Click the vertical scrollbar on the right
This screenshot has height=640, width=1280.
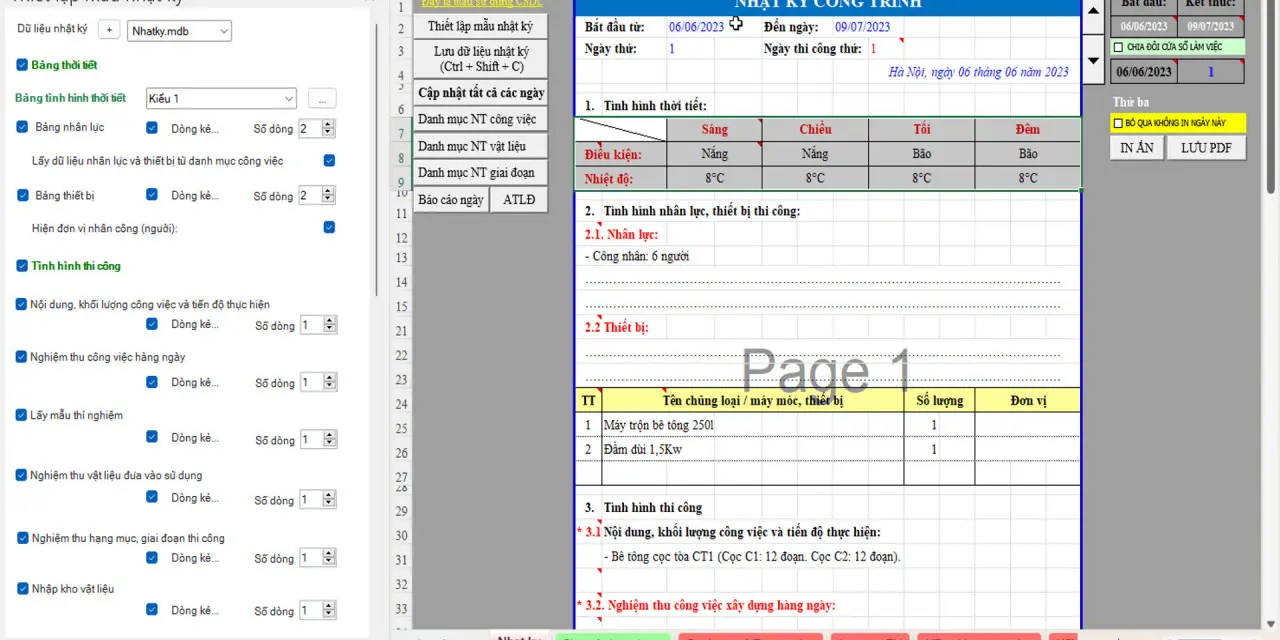pyautogui.click(x=1271, y=100)
